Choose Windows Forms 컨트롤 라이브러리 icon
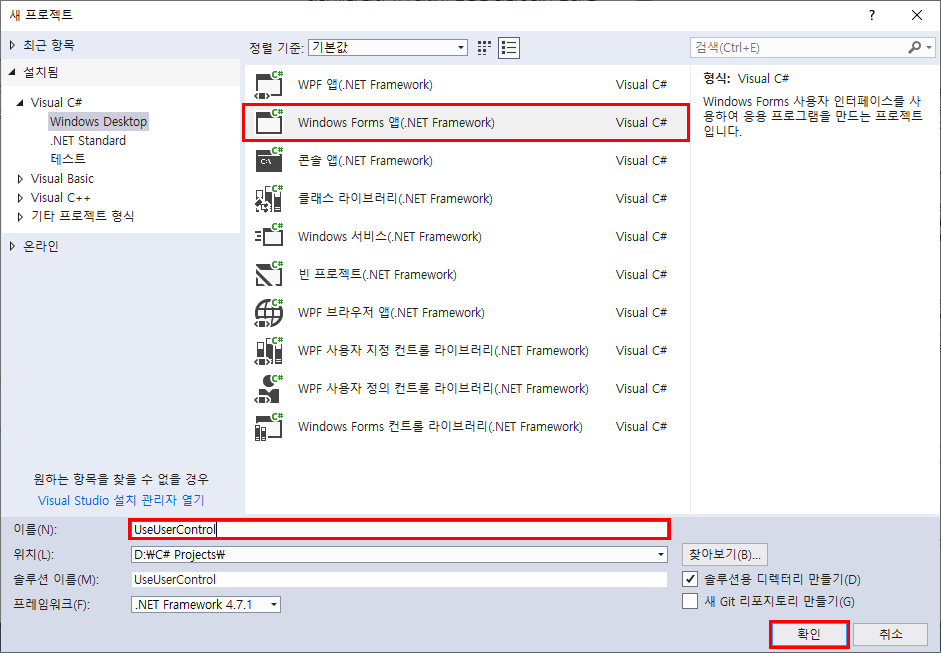This screenshot has width=941, height=653. pos(268,427)
